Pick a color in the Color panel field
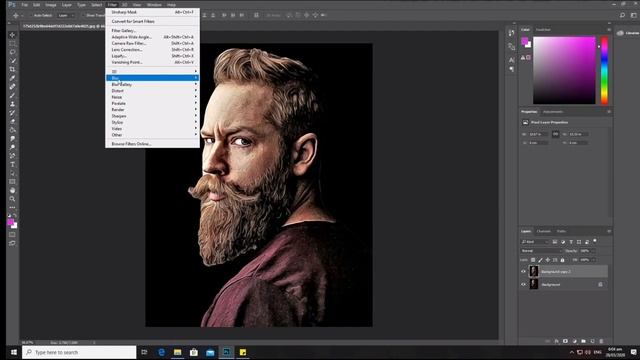 click(x=564, y=70)
